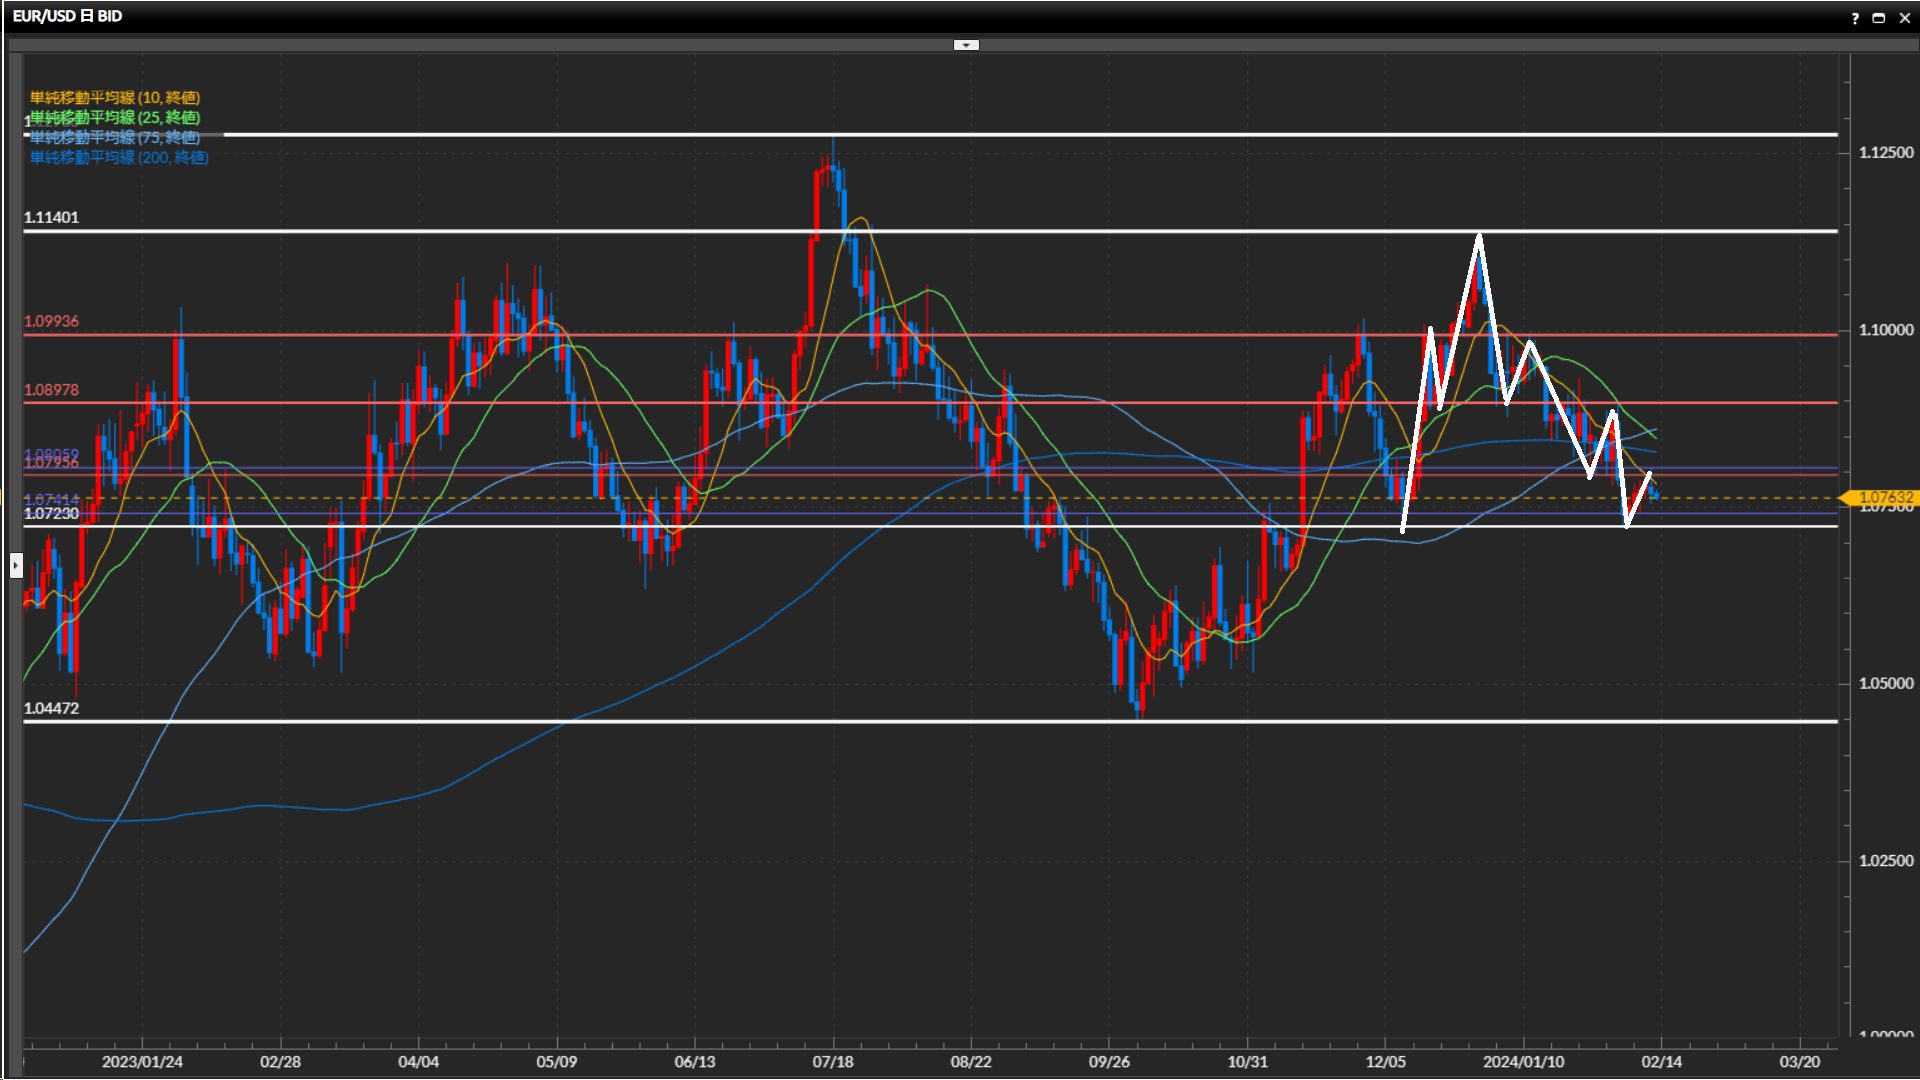The image size is (1920, 1080).
Task: Select the 200-period moving average legend
Action: click(x=119, y=157)
